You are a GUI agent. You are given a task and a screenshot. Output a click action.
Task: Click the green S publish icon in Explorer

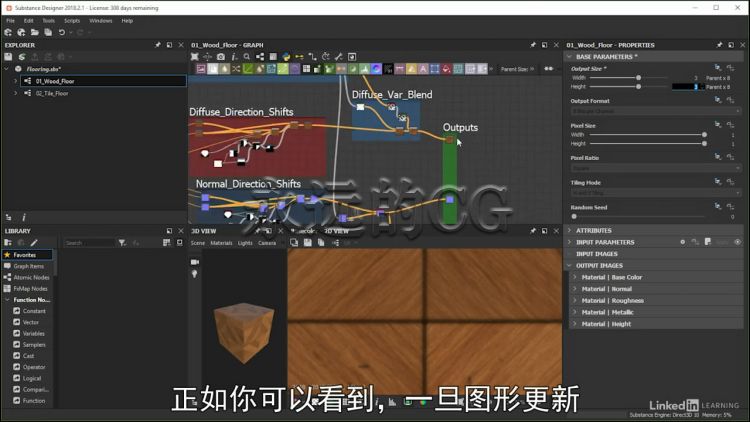(x=22, y=56)
